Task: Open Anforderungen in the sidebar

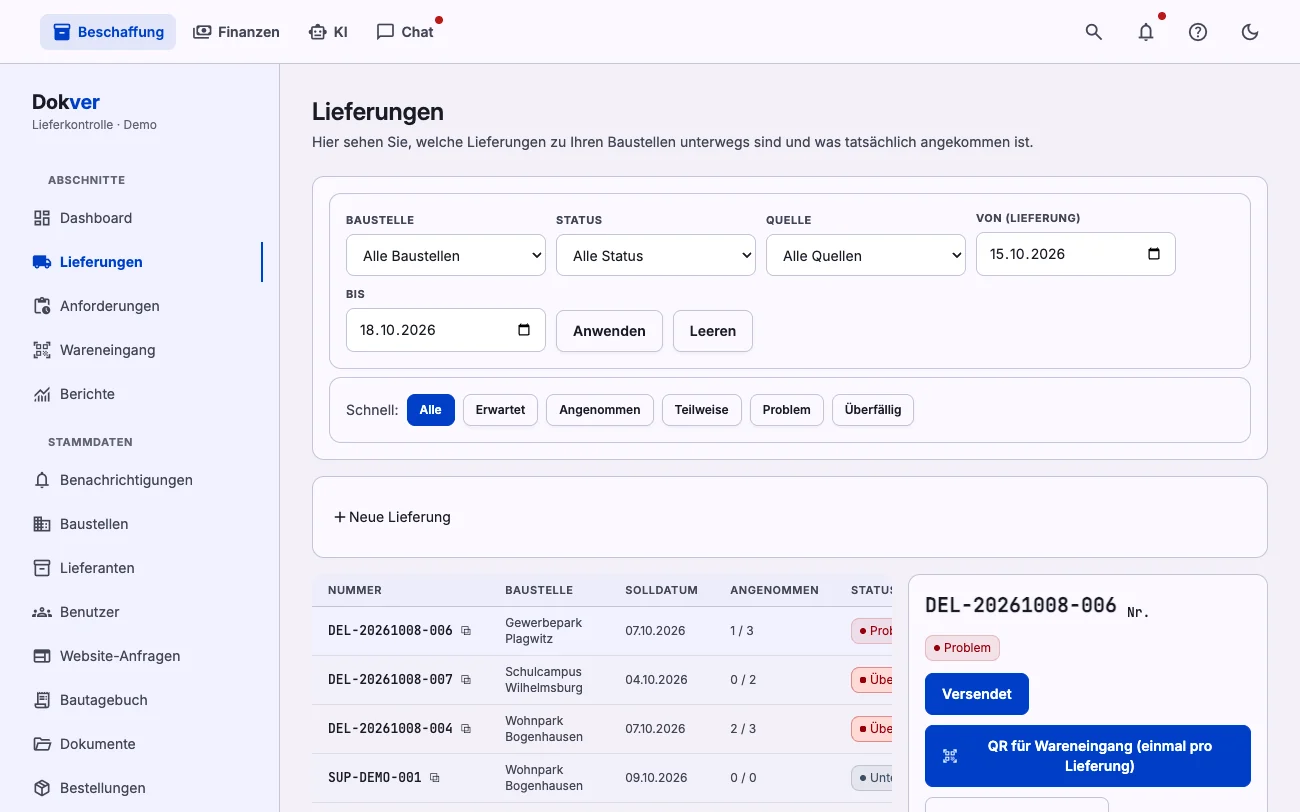Action: coord(140,306)
